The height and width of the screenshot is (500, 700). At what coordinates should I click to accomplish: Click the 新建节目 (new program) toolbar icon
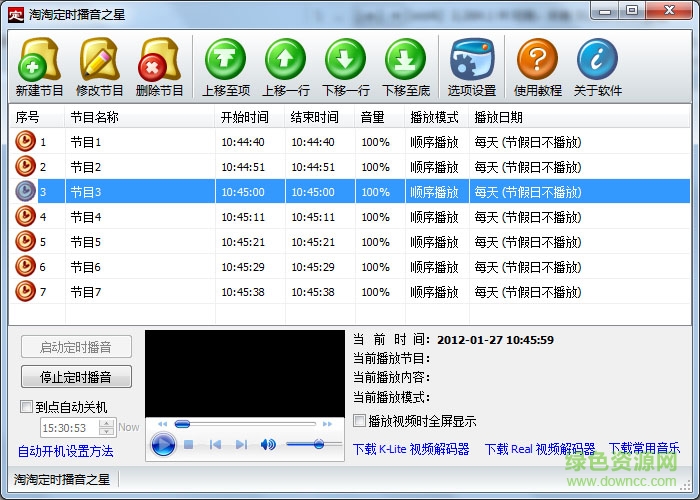[40, 67]
